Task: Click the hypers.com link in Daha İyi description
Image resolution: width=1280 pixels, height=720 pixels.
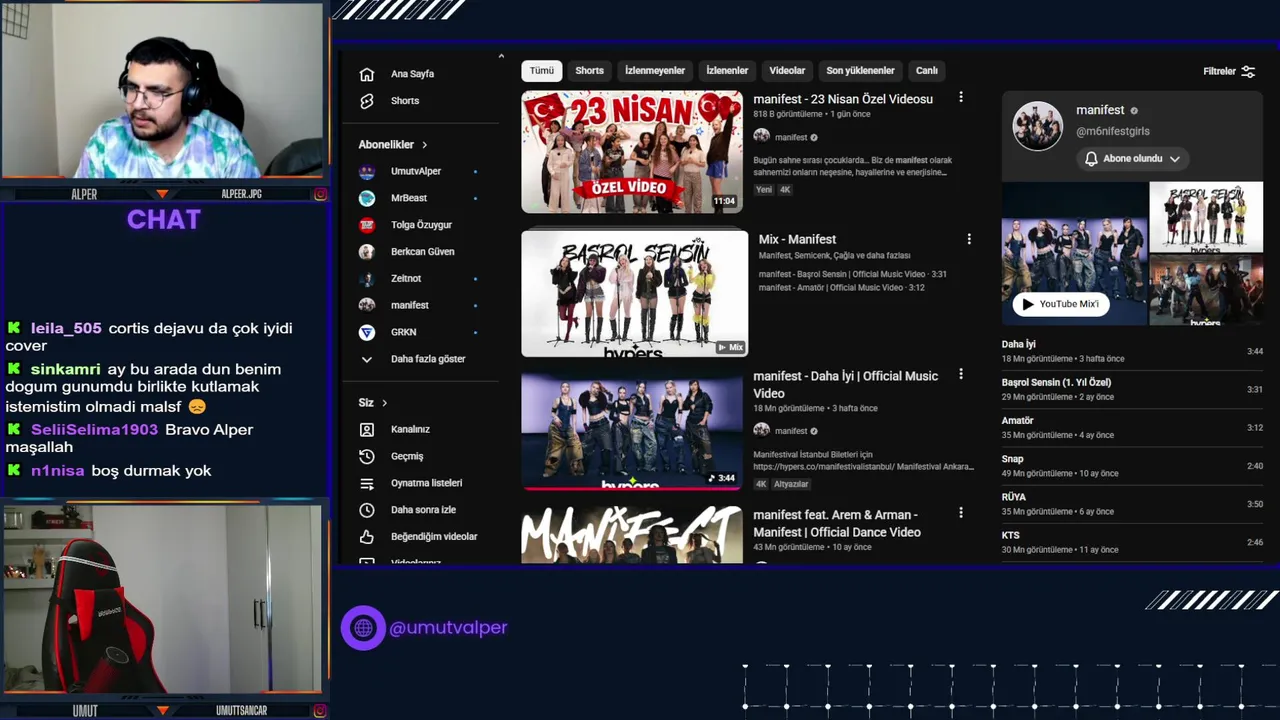Action: pos(824,467)
